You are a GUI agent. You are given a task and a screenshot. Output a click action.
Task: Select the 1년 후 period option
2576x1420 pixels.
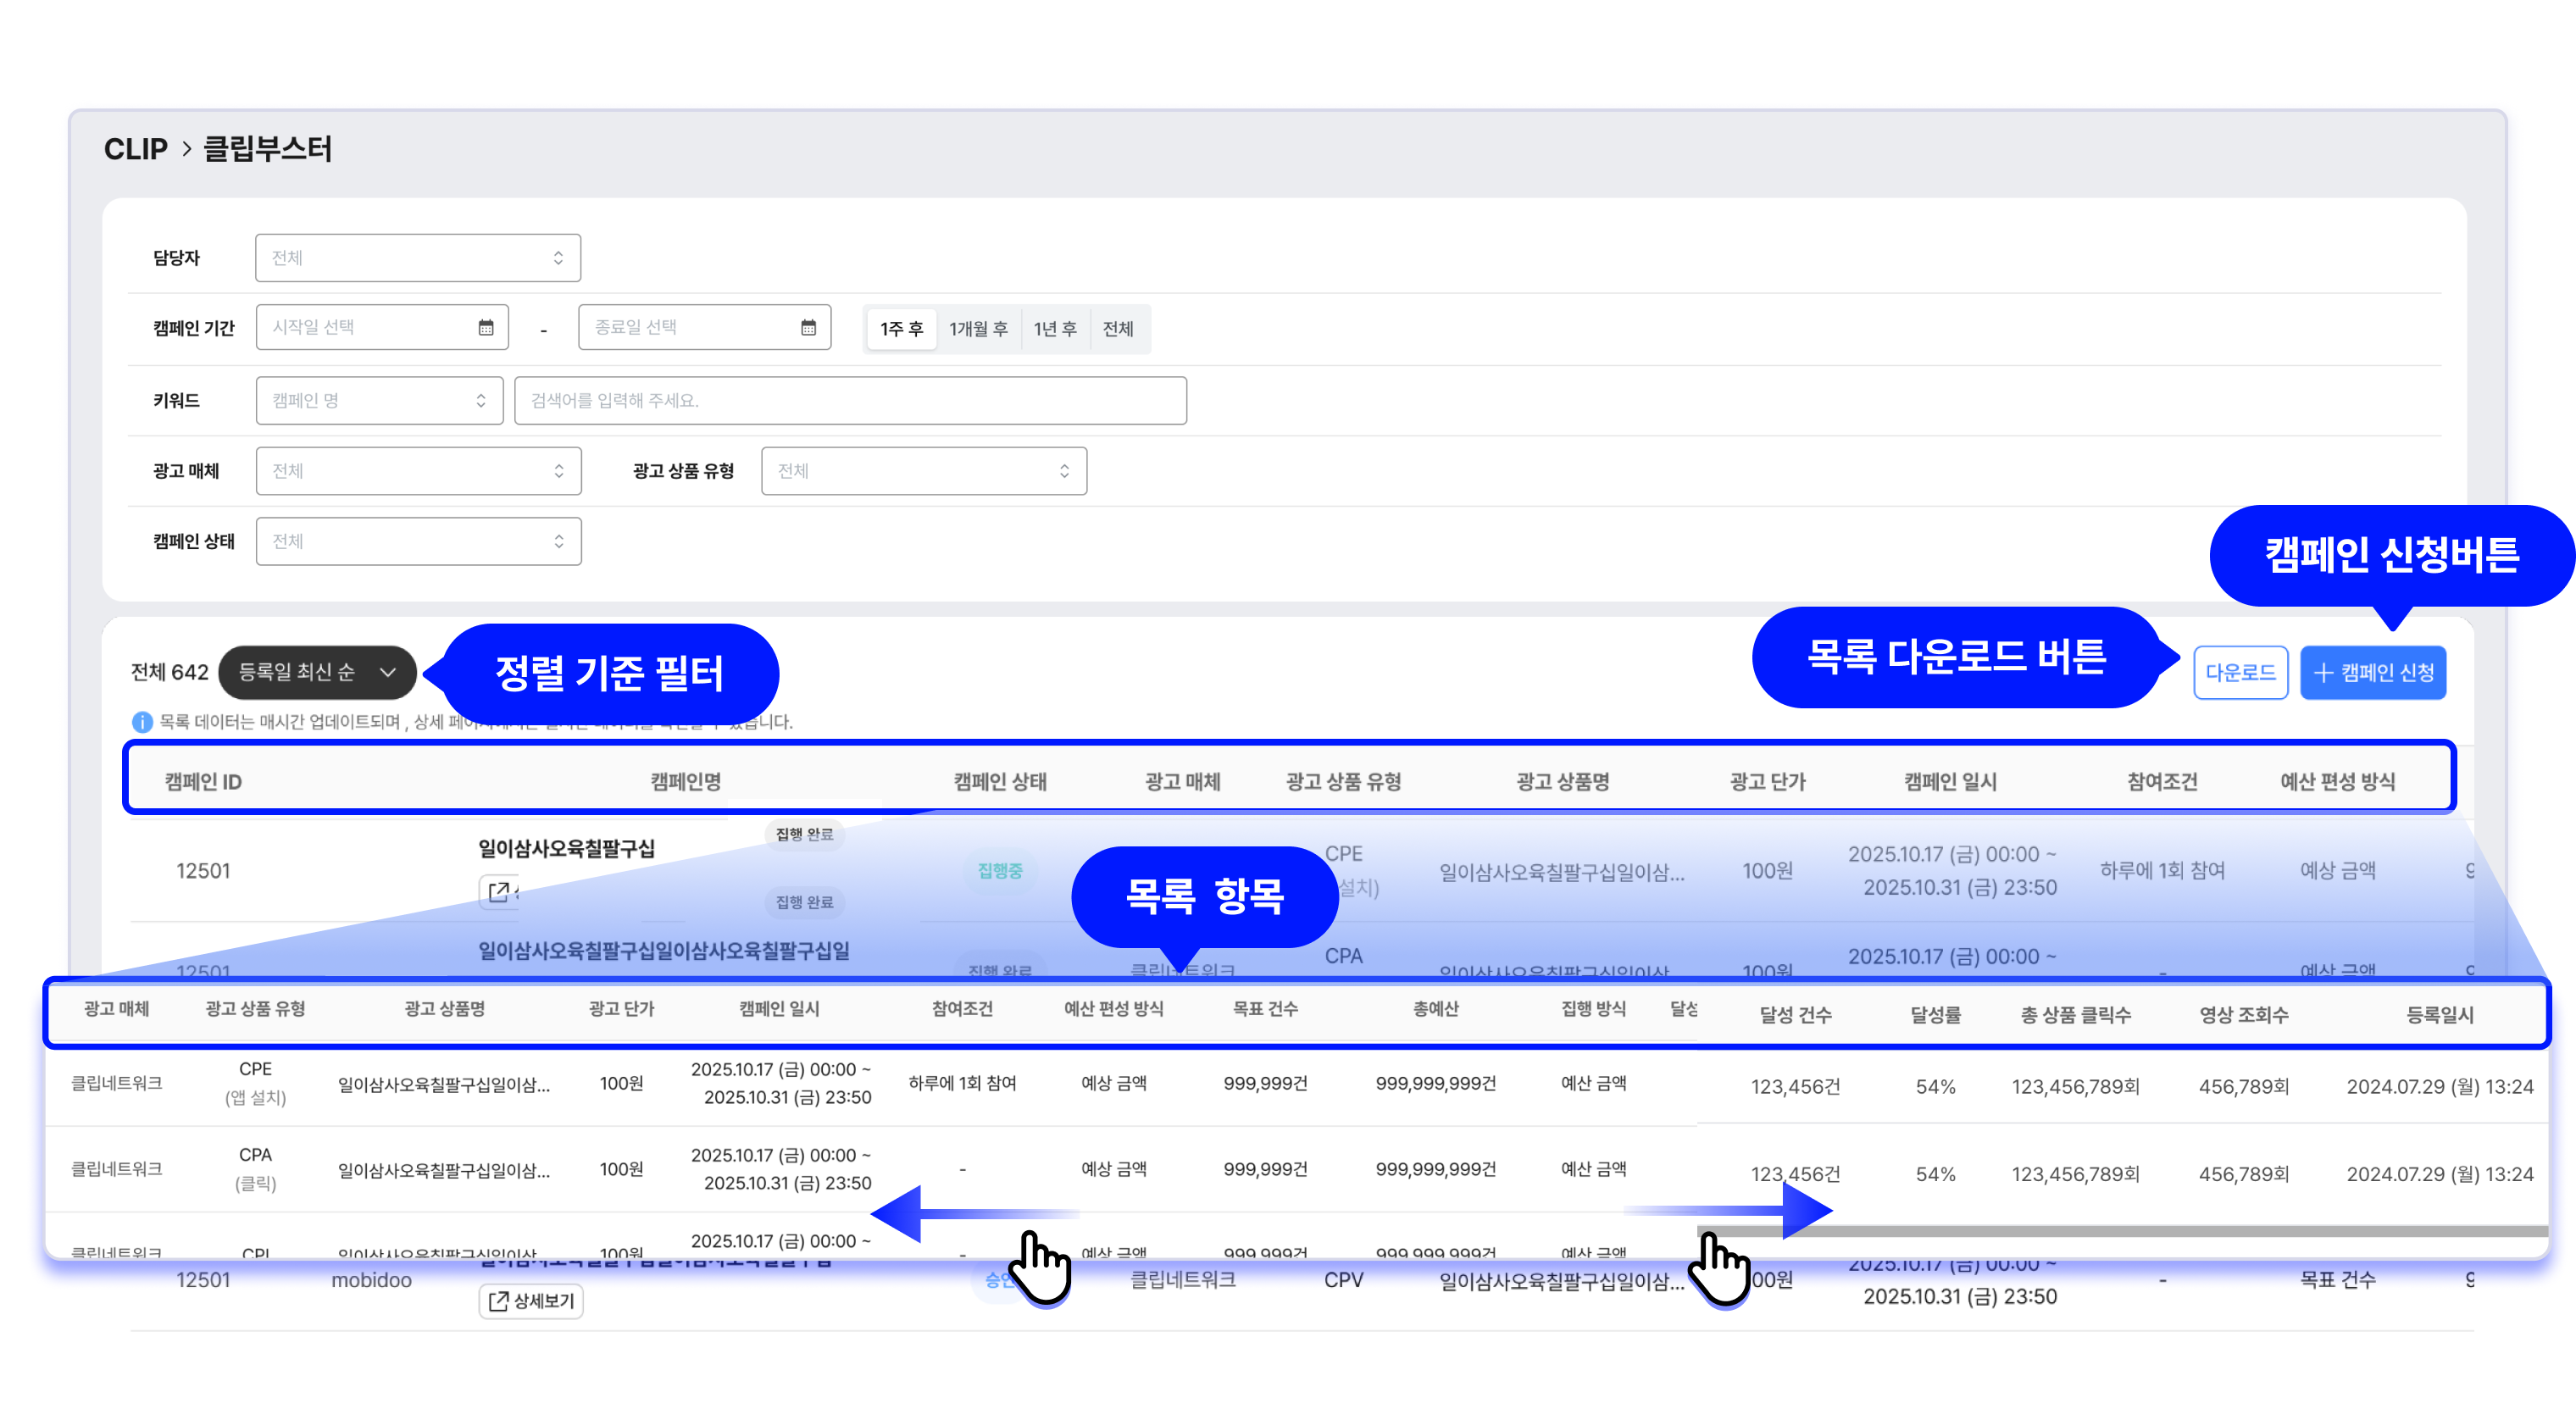click(x=1054, y=328)
